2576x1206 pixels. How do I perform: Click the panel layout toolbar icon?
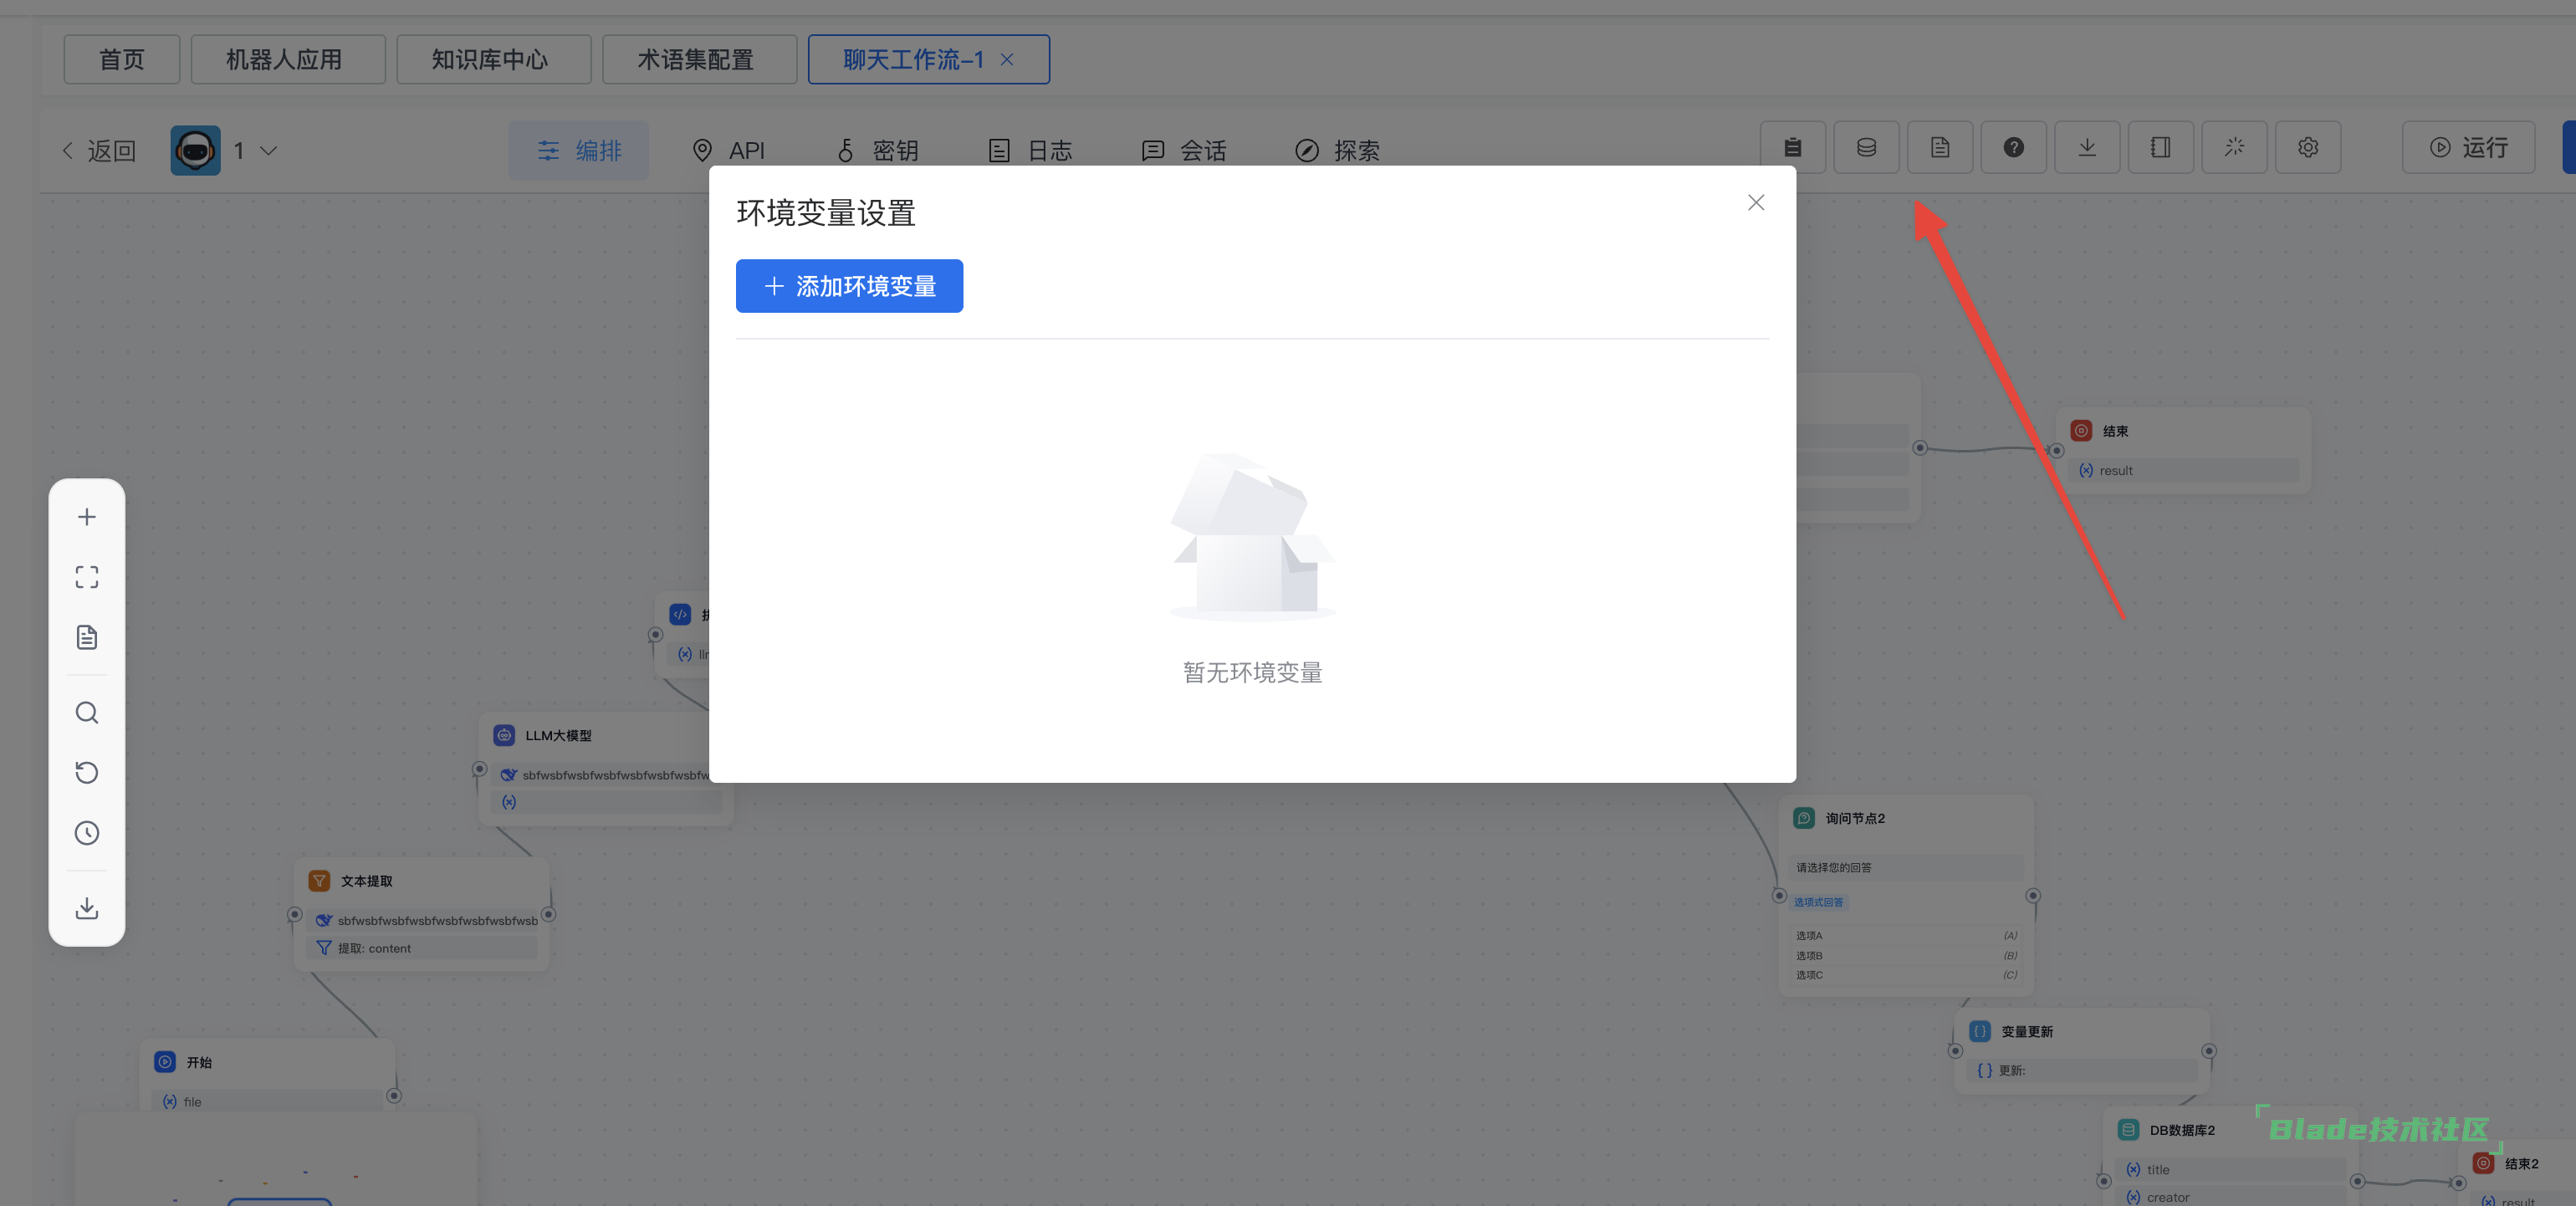coord(2160,147)
